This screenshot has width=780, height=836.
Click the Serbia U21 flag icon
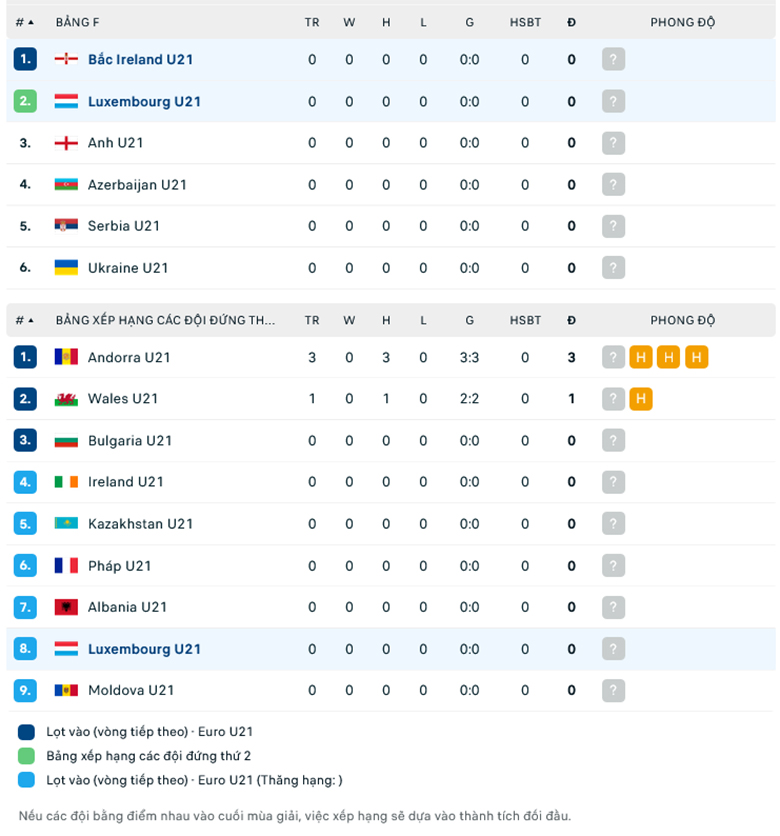tap(66, 226)
